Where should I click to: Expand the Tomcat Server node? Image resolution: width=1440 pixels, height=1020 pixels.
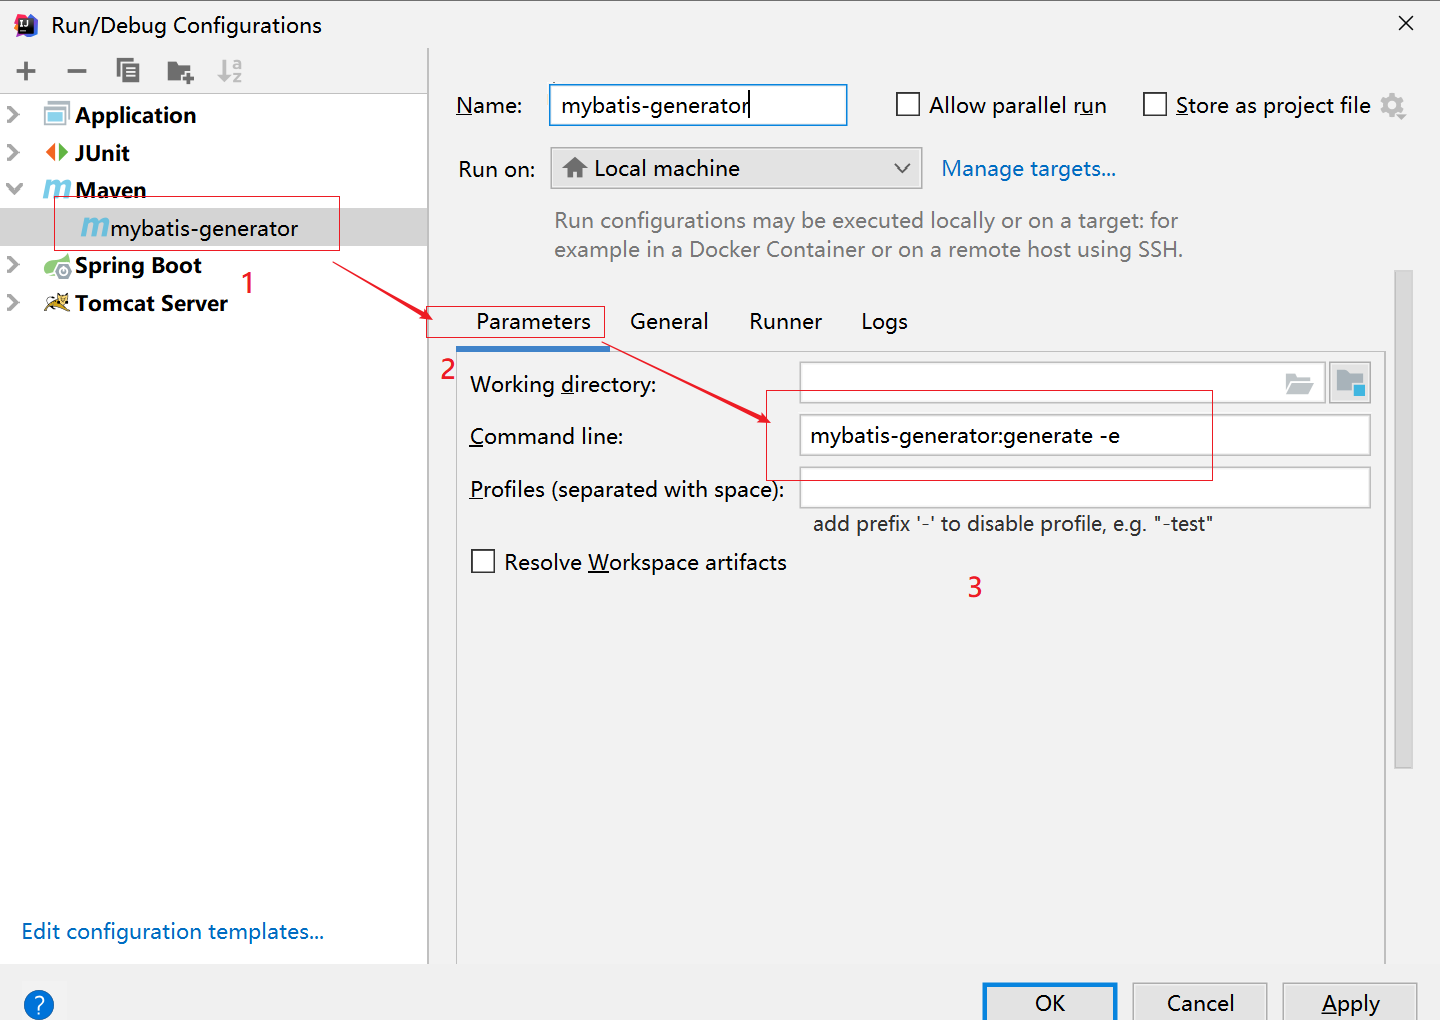coord(14,303)
